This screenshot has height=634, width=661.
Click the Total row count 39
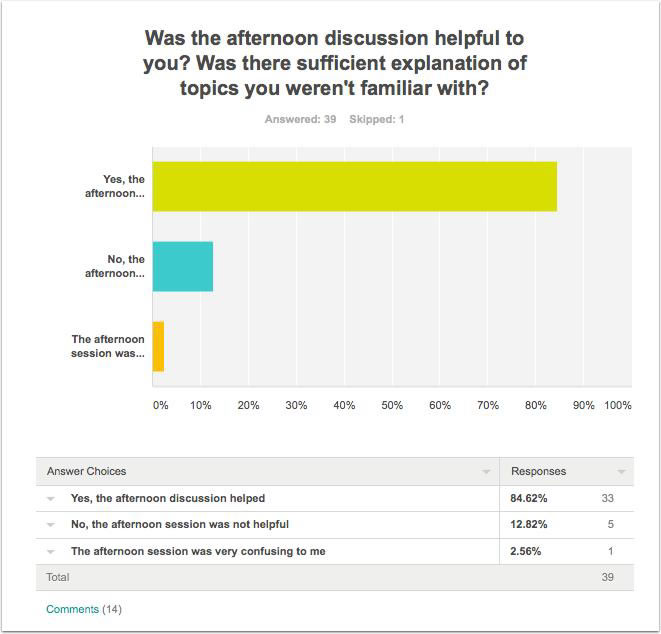click(x=607, y=577)
